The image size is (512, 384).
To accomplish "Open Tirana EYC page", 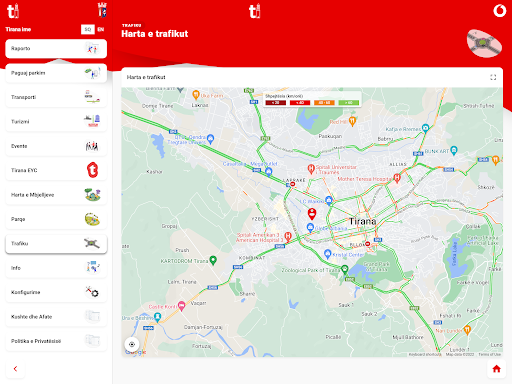I will tap(56, 170).
